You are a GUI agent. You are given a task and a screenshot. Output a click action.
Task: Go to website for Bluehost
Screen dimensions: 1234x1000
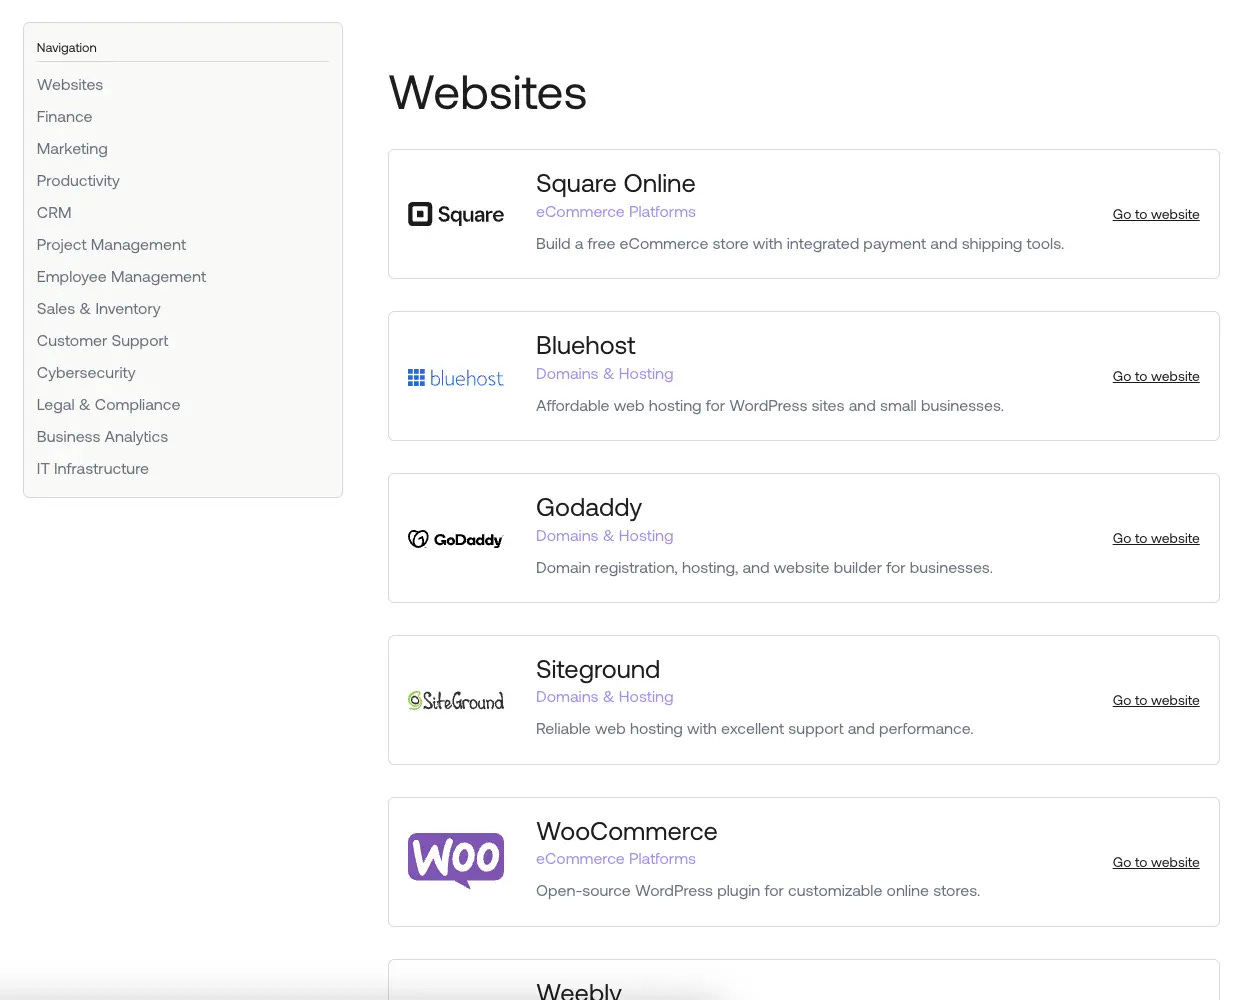pos(1156,376)
